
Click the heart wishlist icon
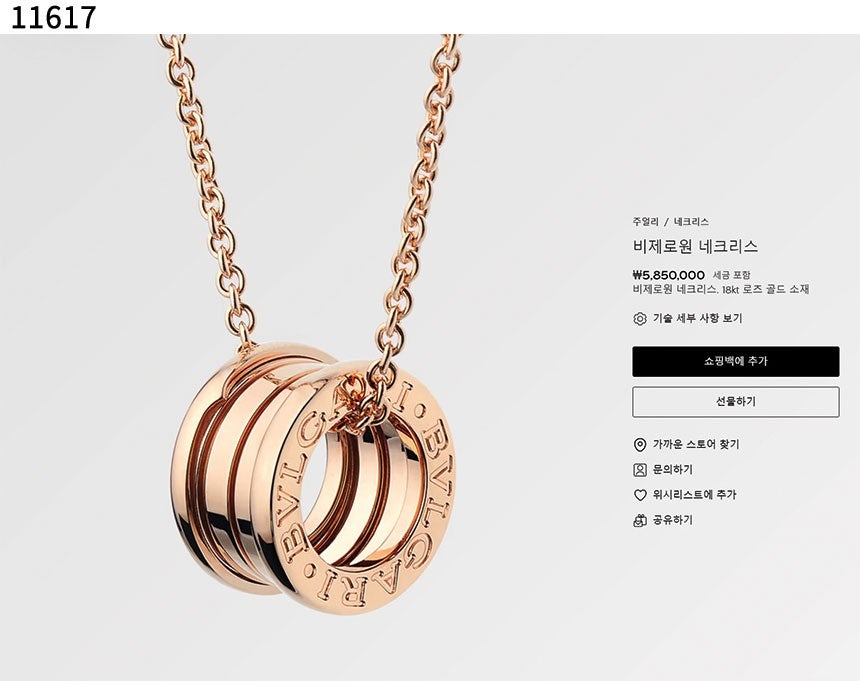[640, 495]
